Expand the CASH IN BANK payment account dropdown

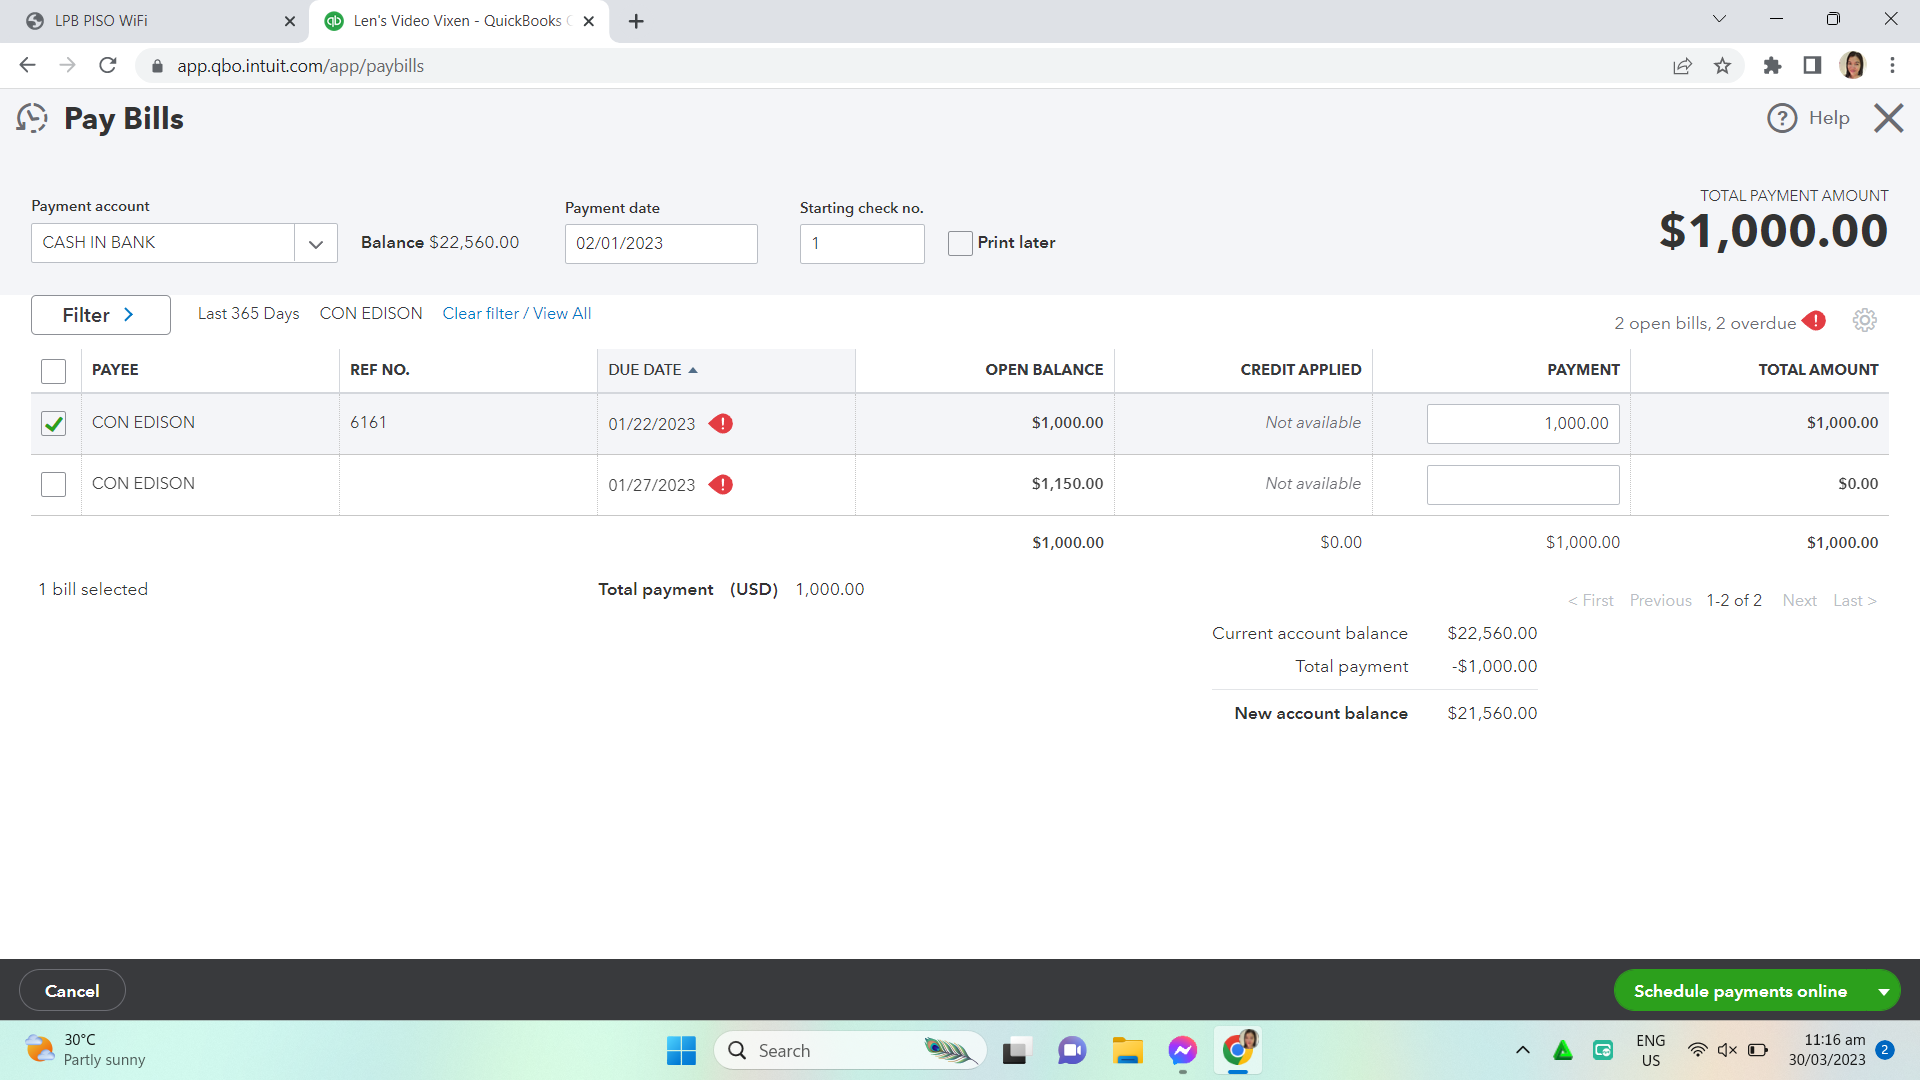pyautogui.click(x=316, y=244)
